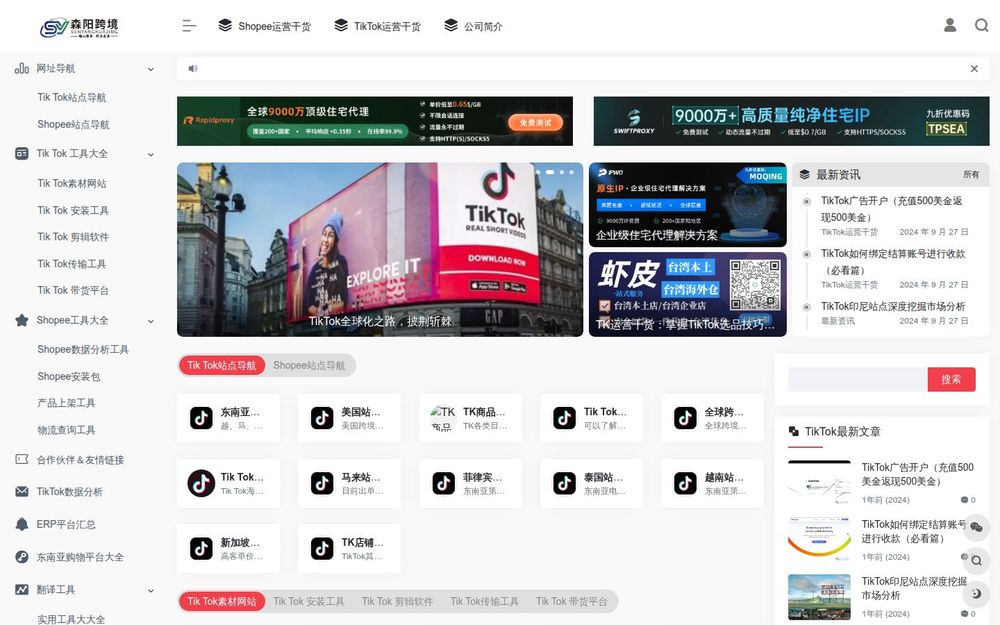Click TikTok icon on 东南亚 card
The width and height of the screenshot is (1000, 625).
click(201, 418)
